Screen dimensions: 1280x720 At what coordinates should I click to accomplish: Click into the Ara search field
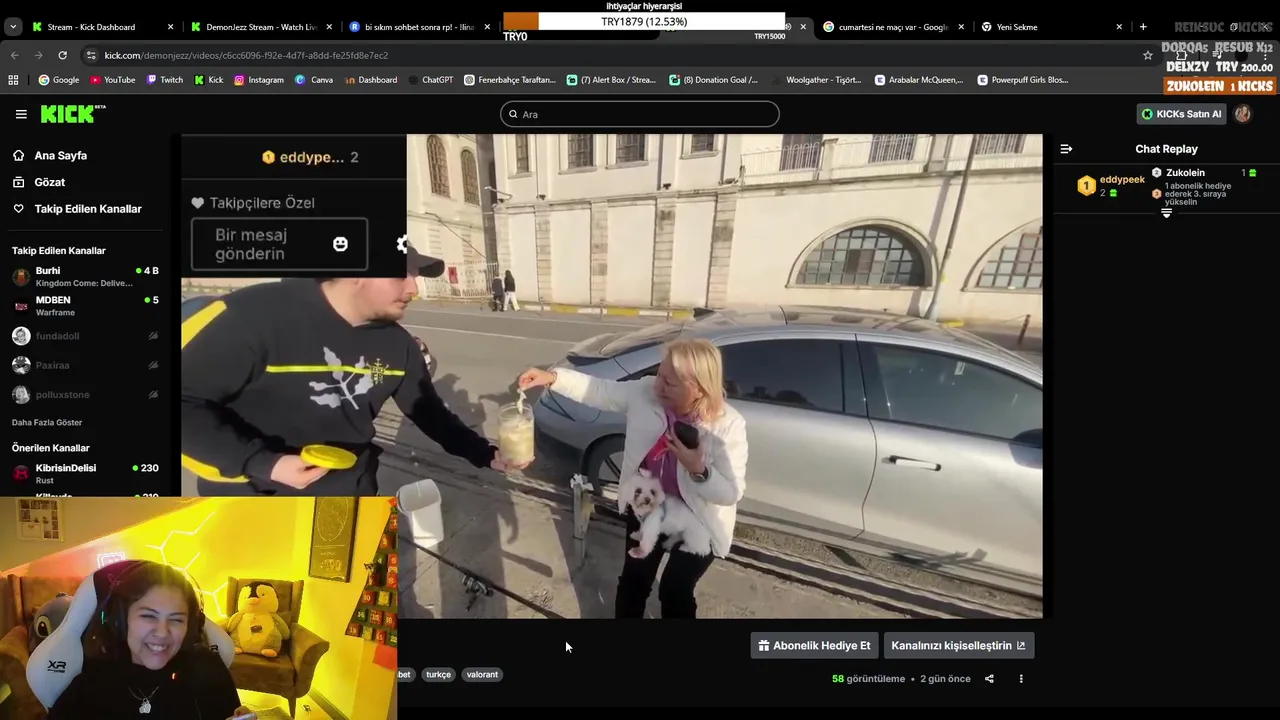pyautogui.click(x=640, y=114)
